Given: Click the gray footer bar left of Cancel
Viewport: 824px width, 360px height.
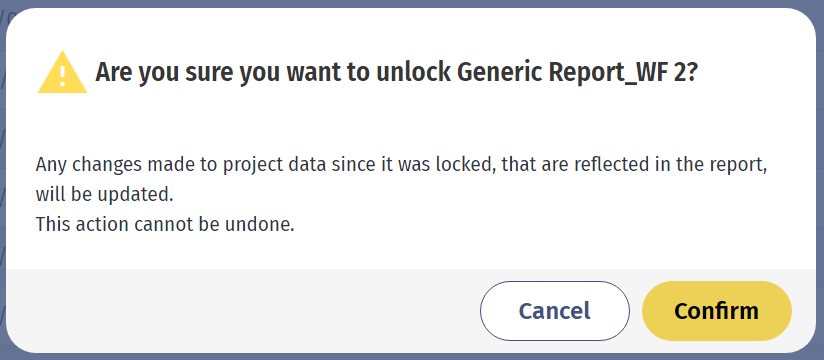Looking at the screenshot, I should point(242,310).
